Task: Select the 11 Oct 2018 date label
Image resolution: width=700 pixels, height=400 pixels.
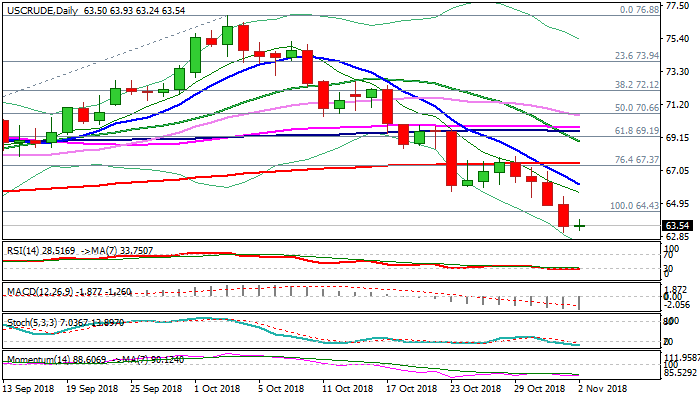Action: (x=348, y=388)
